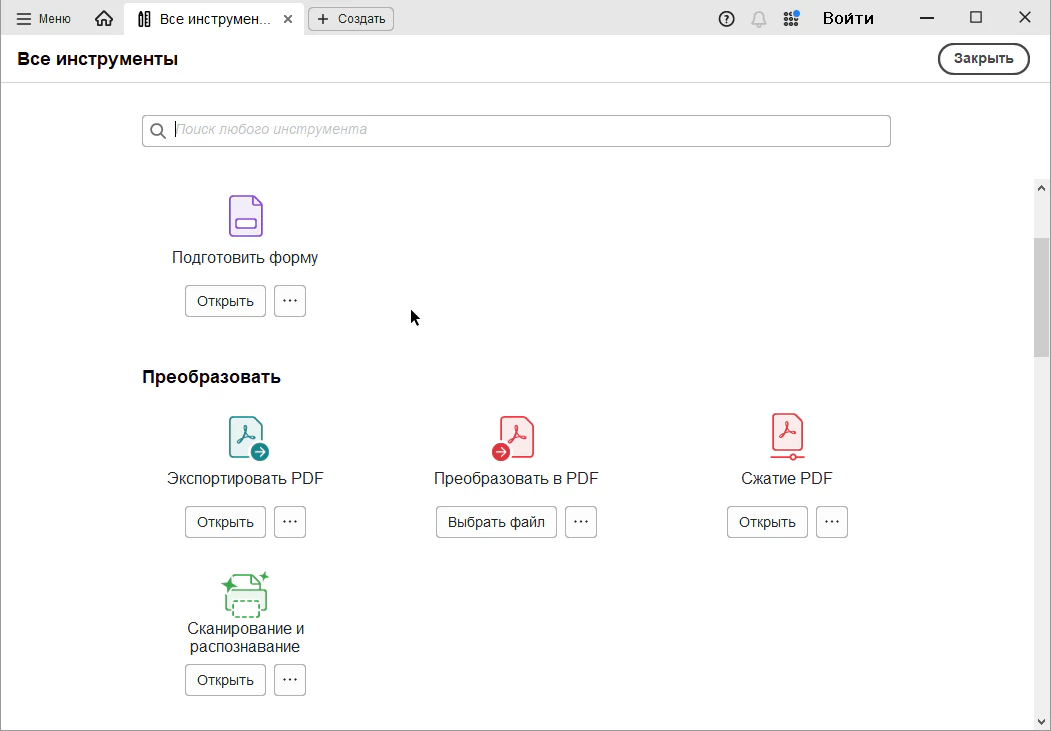
Task: Open the Меню hamburger menu
Action: [44, 19]
